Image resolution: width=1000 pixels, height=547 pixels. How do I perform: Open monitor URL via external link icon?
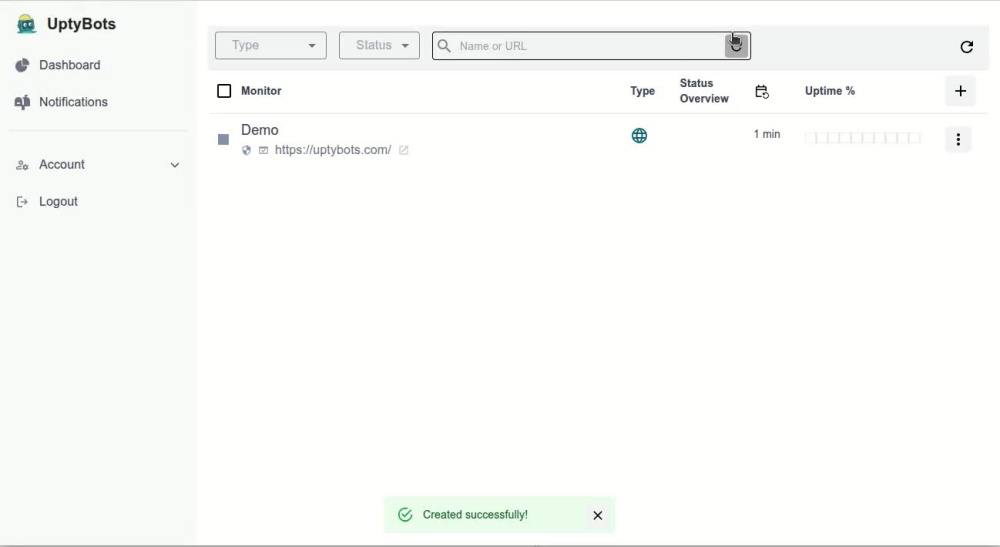click(404, 150)
